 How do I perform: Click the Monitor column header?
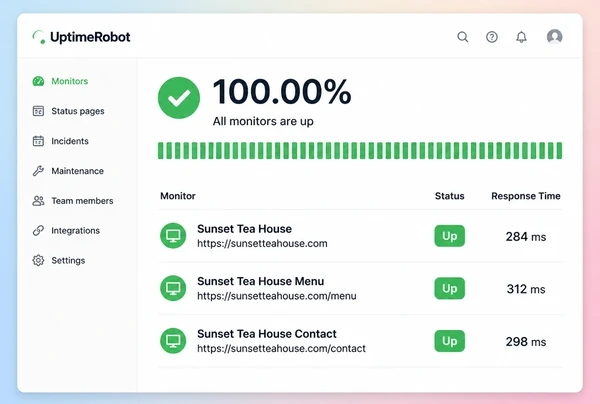tap(178, 196)
